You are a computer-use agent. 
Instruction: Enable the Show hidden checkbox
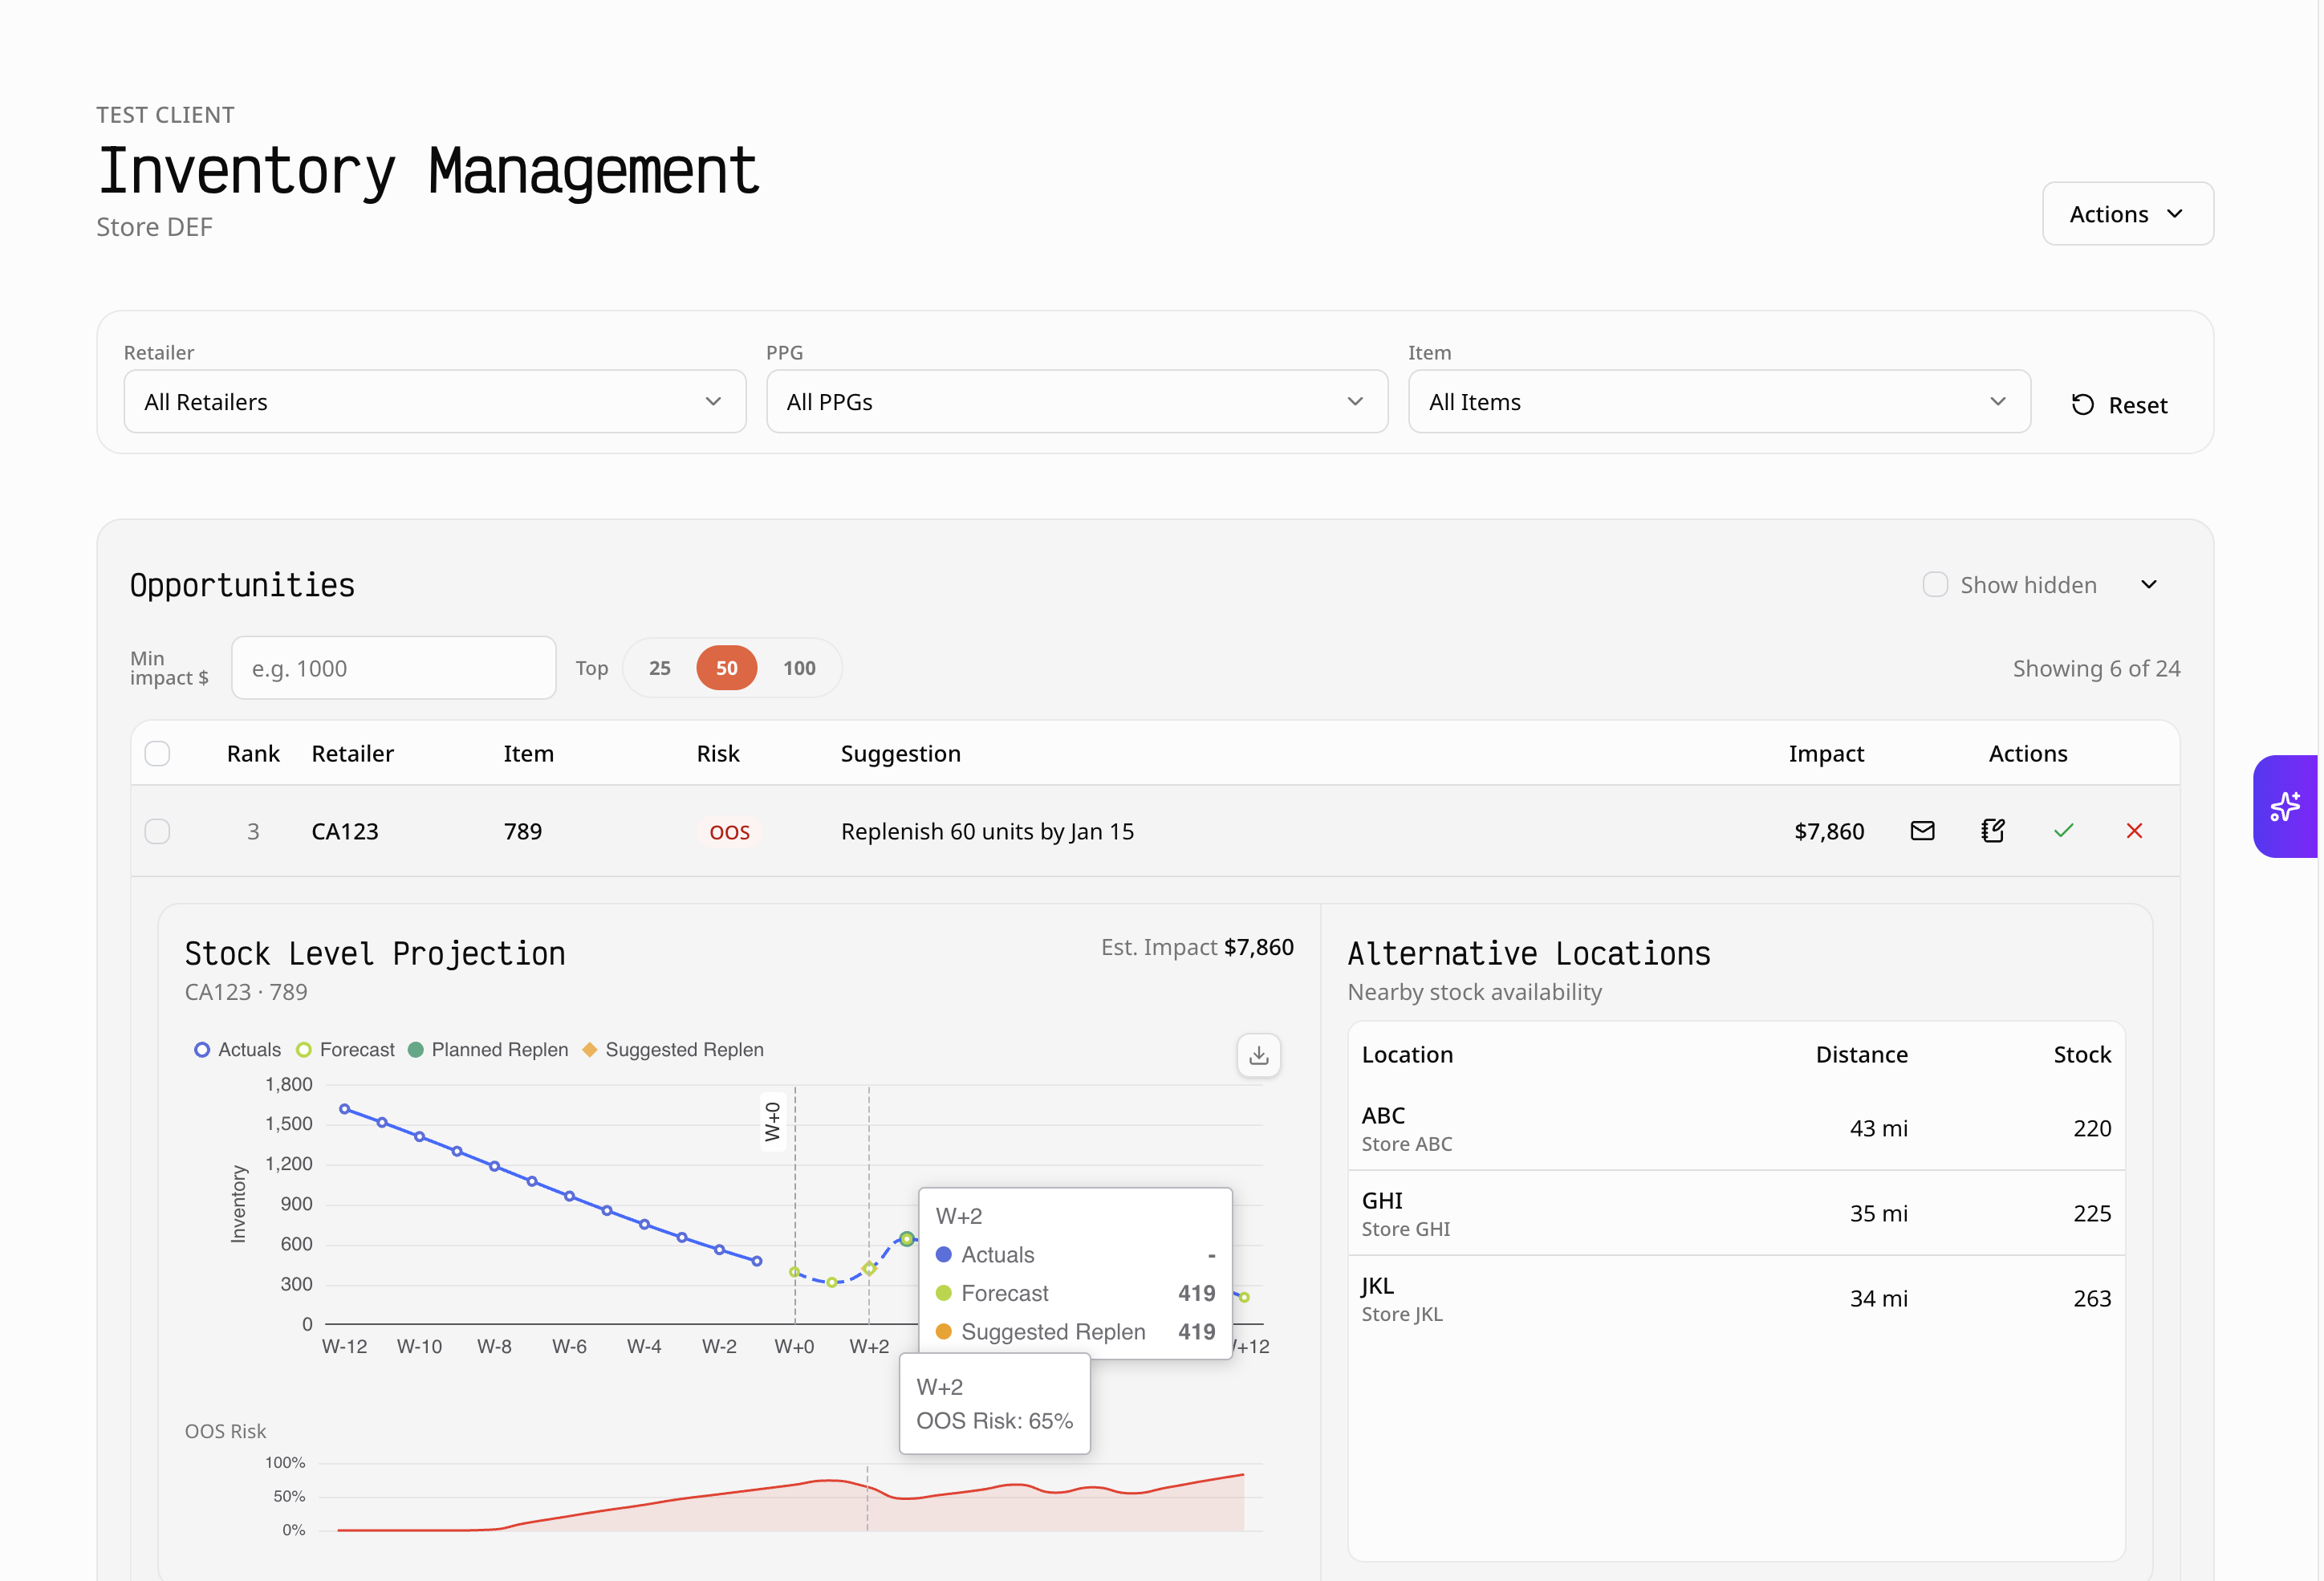click(1934, 585)
